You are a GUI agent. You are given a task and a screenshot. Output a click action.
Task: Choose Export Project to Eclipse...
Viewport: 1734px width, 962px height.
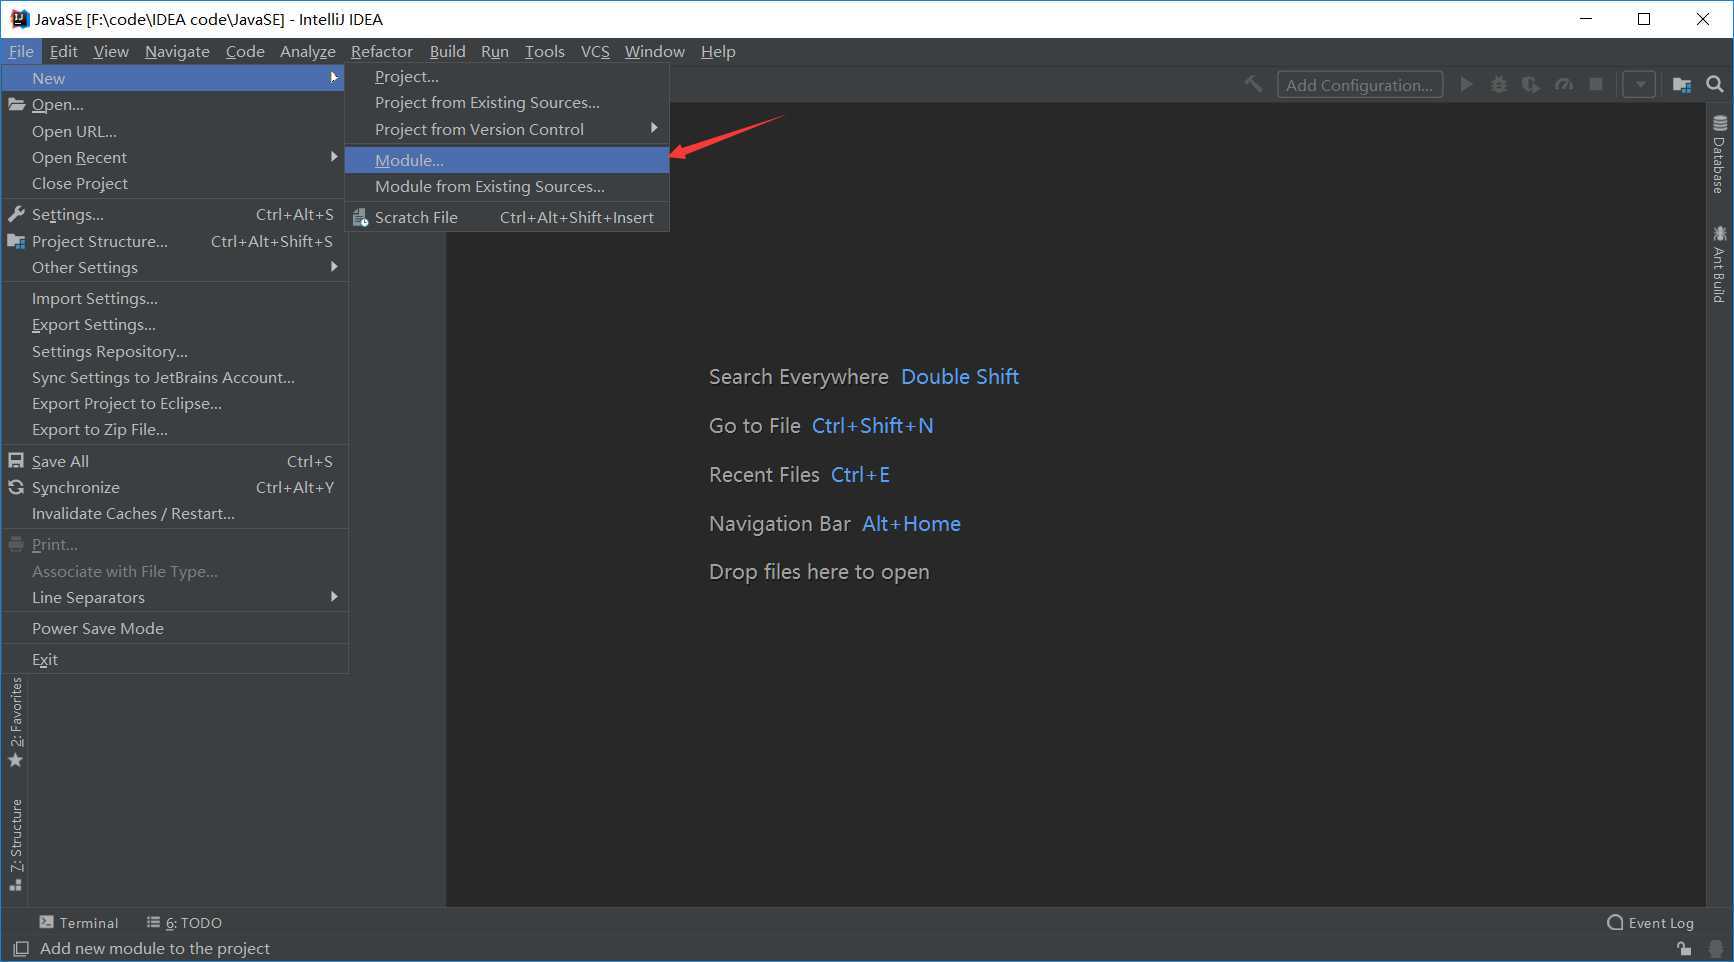[x=174, y=403]
